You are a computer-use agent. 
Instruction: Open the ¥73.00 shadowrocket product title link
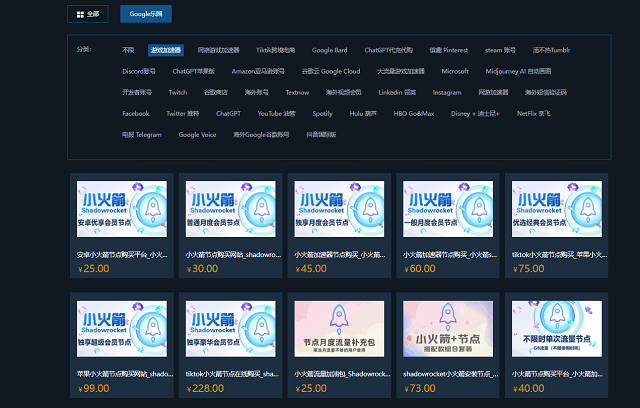click(446, 373)
